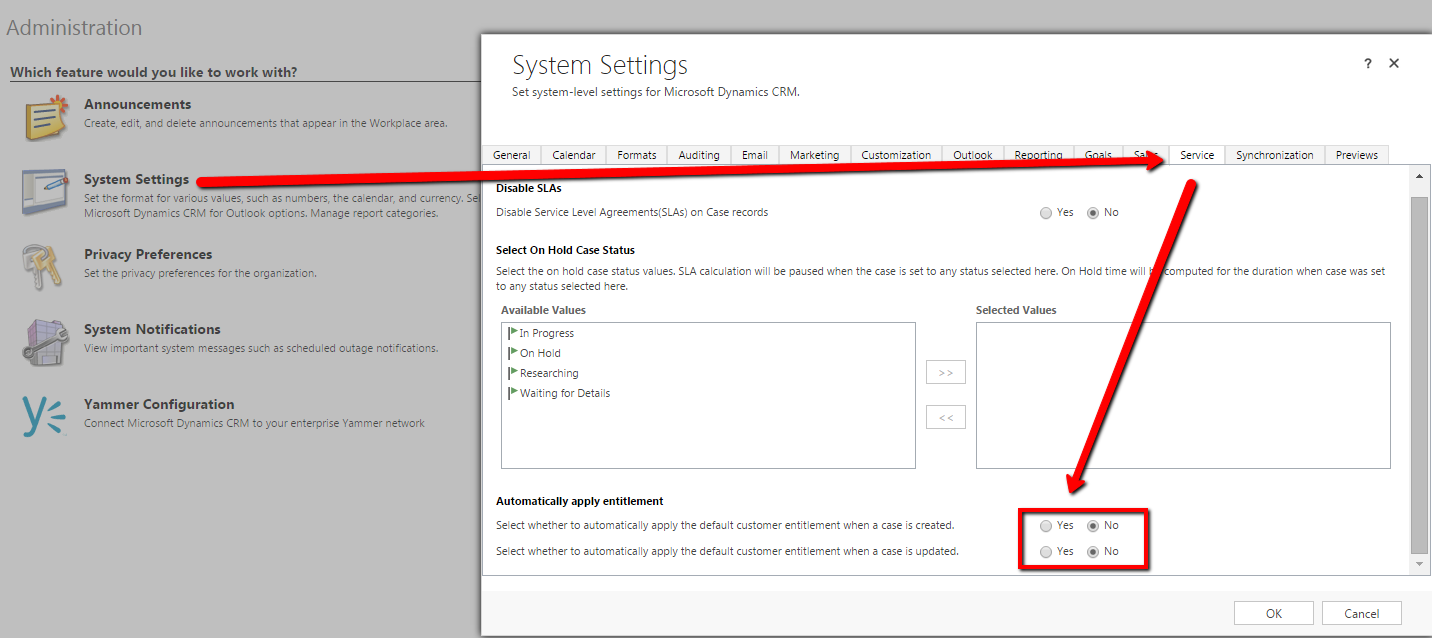Select the Researching status value
This screenshot has width=1432, height=638.
(548, 373)
